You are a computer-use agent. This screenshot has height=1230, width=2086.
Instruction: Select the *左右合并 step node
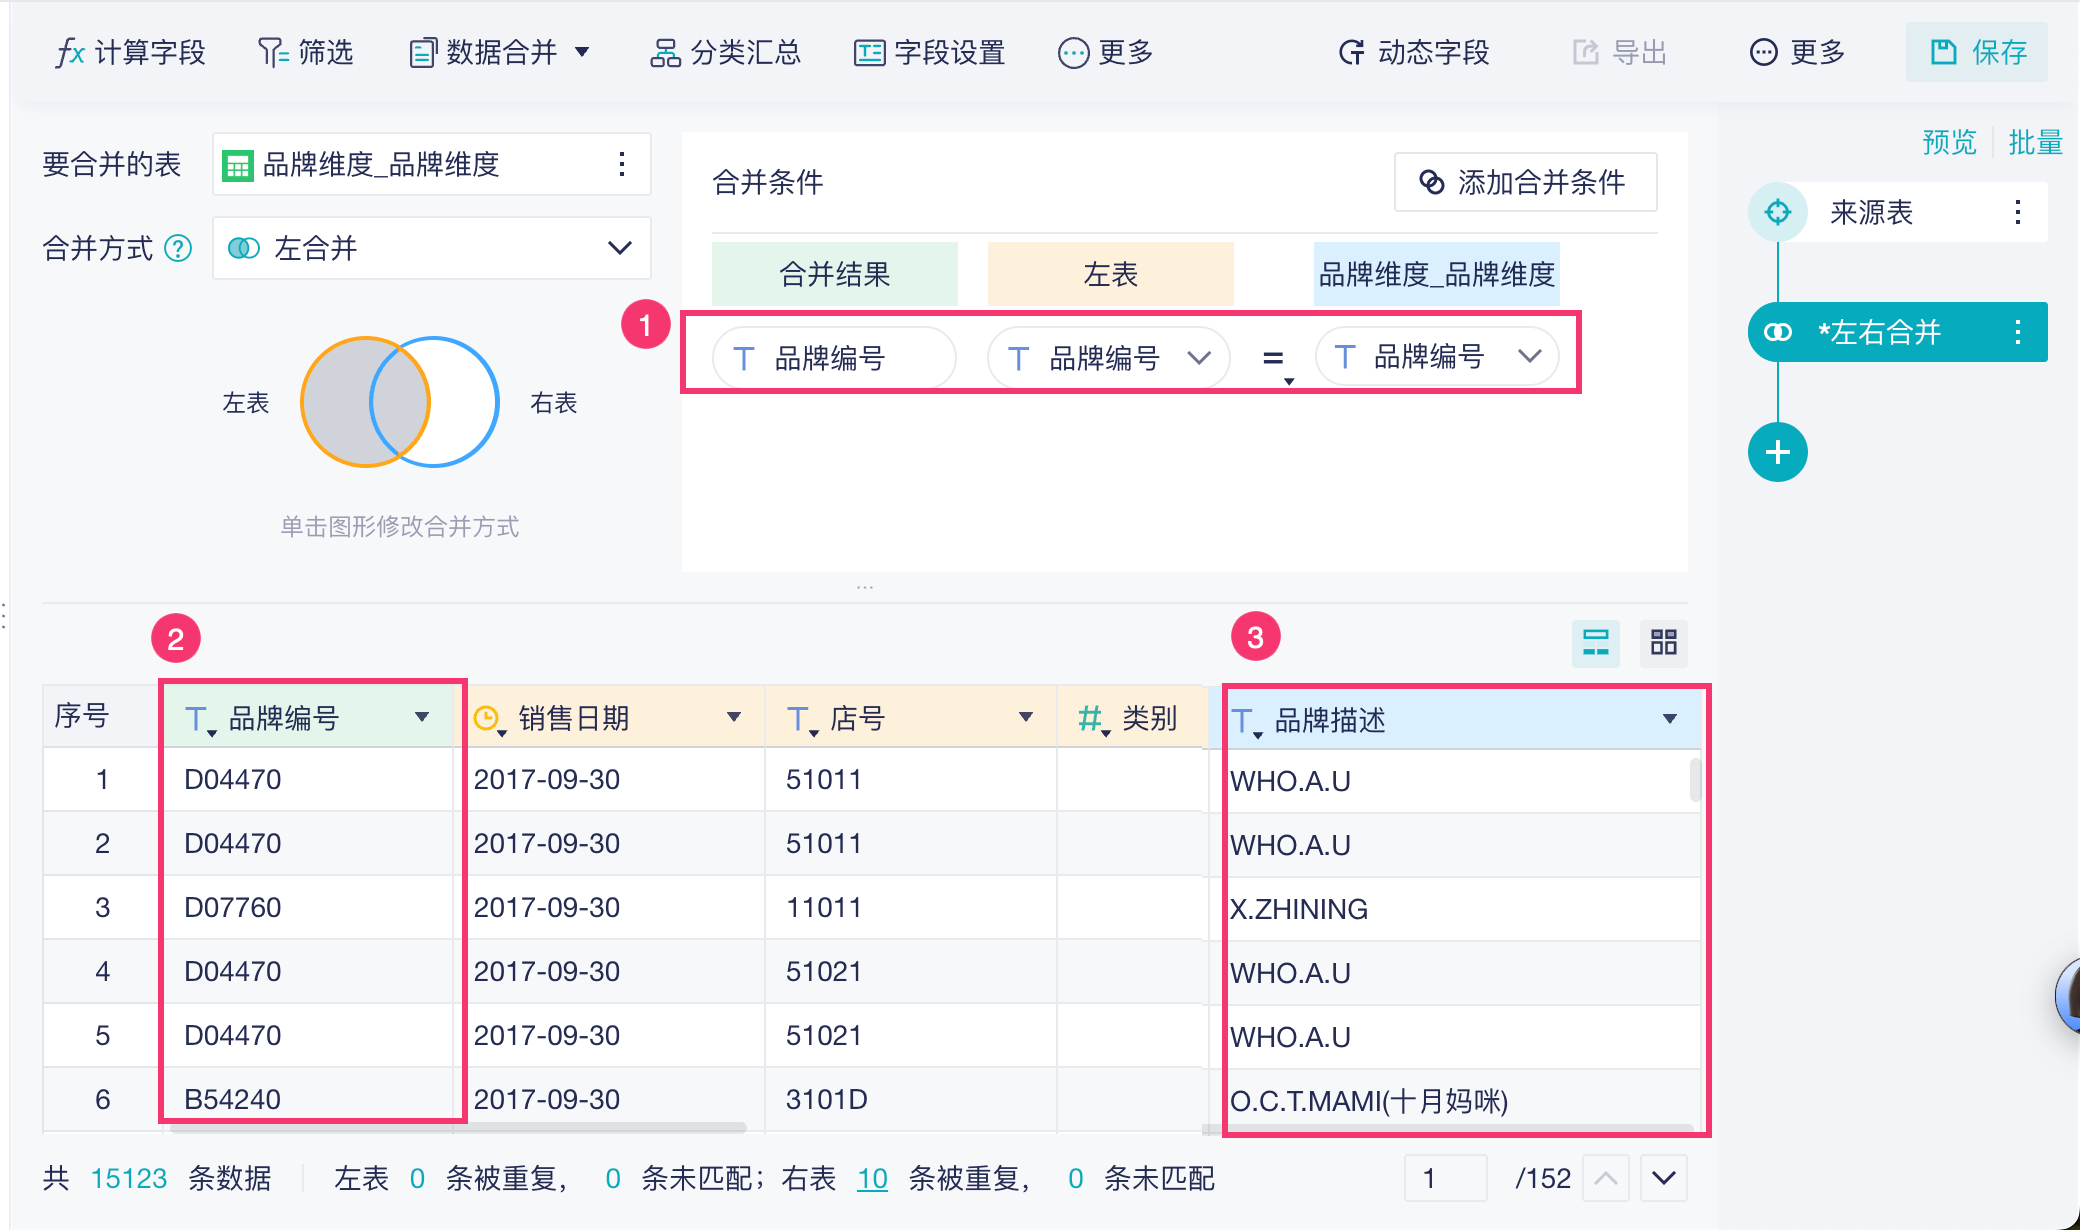coord(1880,332)
